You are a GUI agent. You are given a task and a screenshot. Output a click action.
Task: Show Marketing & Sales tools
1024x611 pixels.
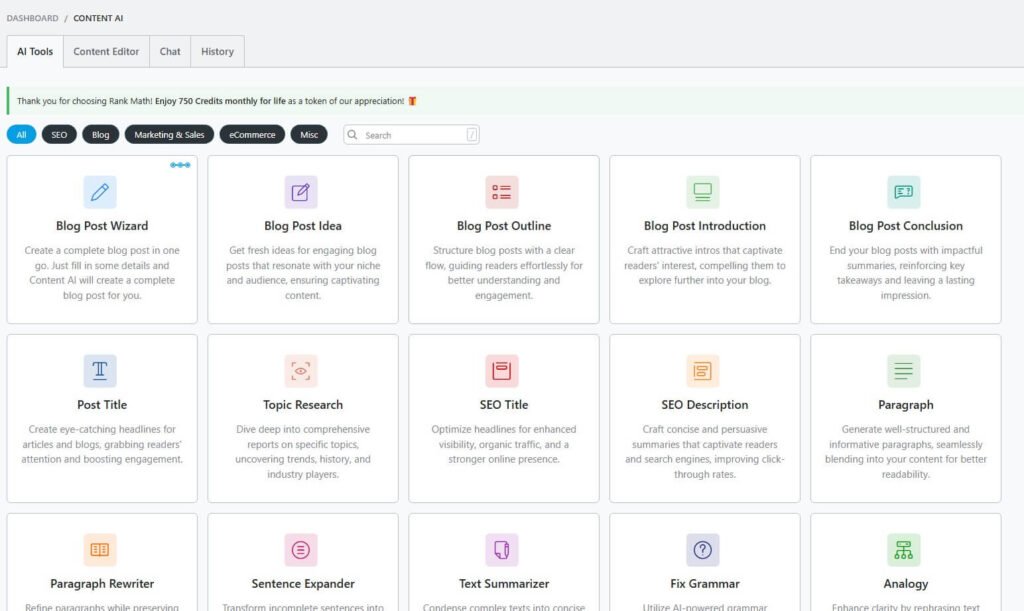point(169,134)
